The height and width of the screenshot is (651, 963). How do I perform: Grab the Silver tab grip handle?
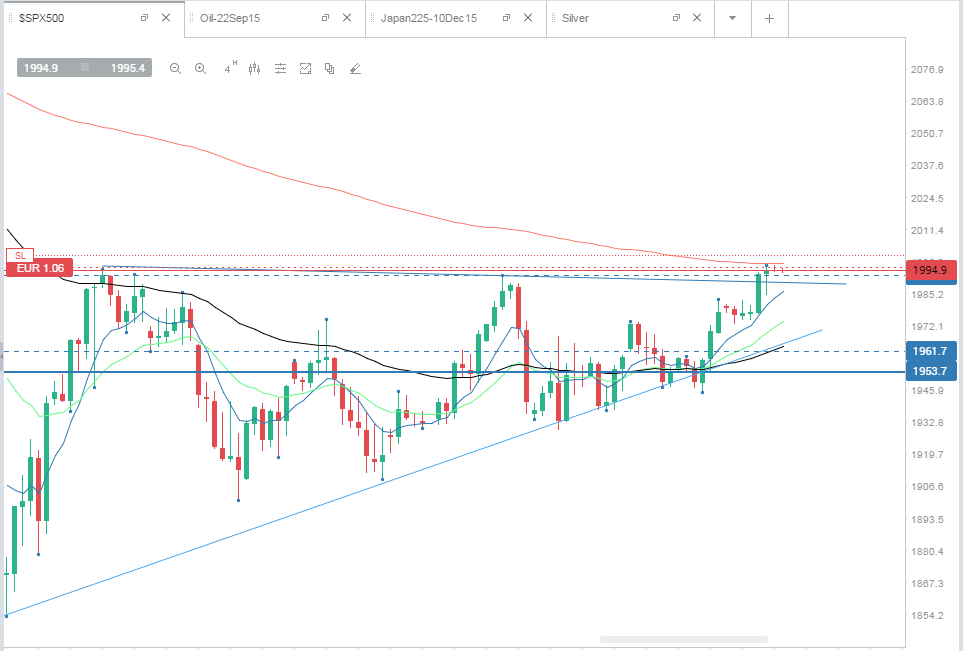[x=553, y=18]
